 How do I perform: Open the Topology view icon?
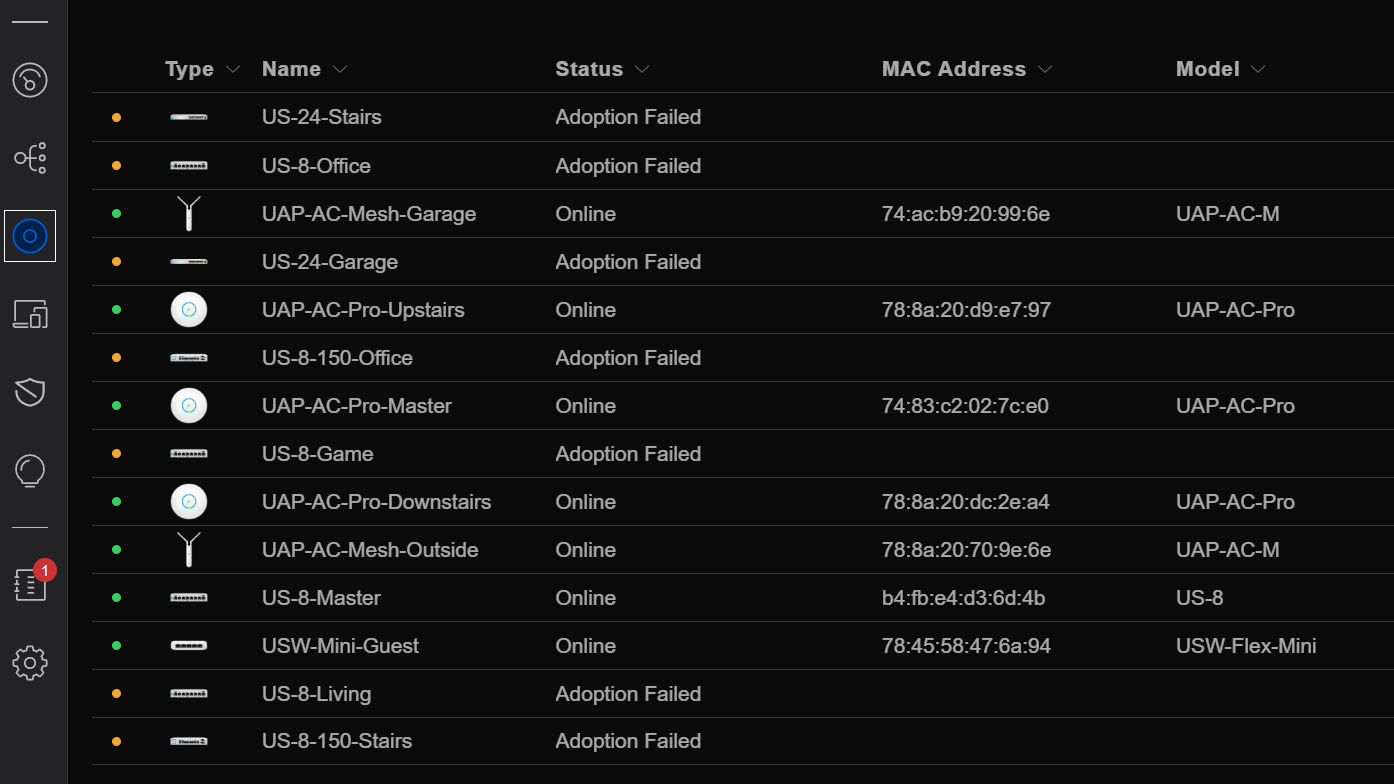coord(30,158)
